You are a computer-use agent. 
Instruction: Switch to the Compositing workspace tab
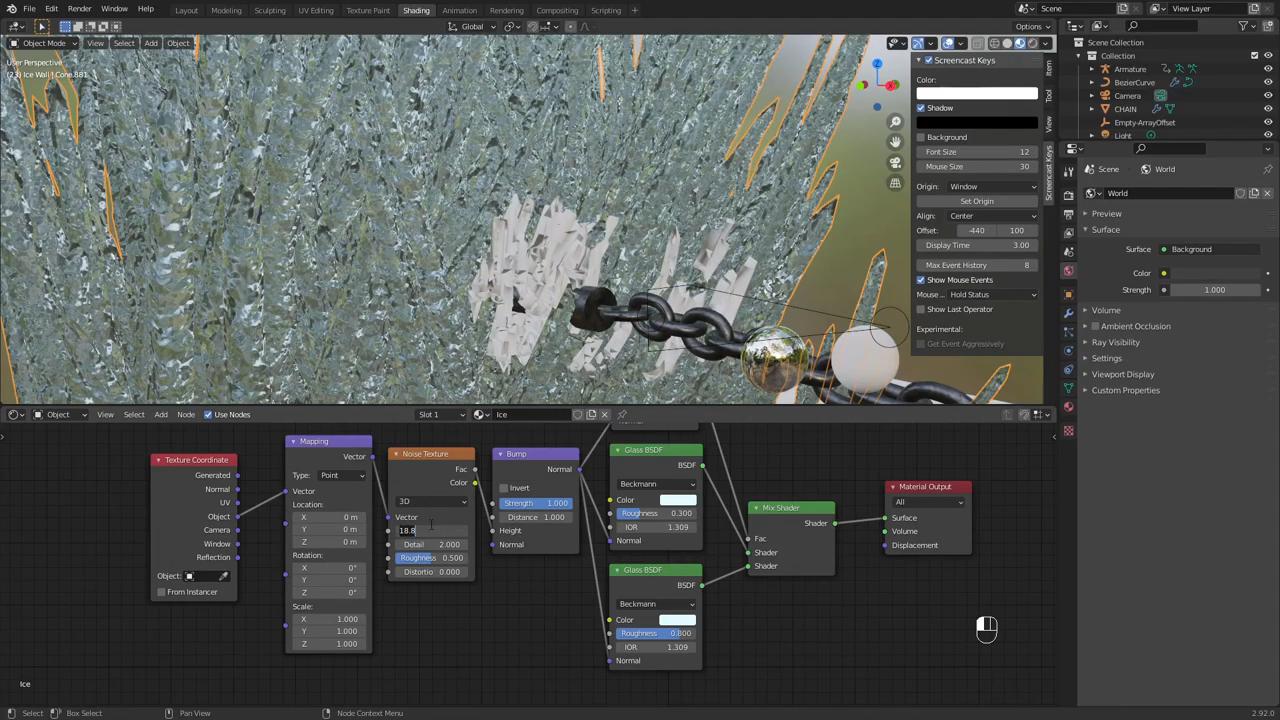point(557,10)
